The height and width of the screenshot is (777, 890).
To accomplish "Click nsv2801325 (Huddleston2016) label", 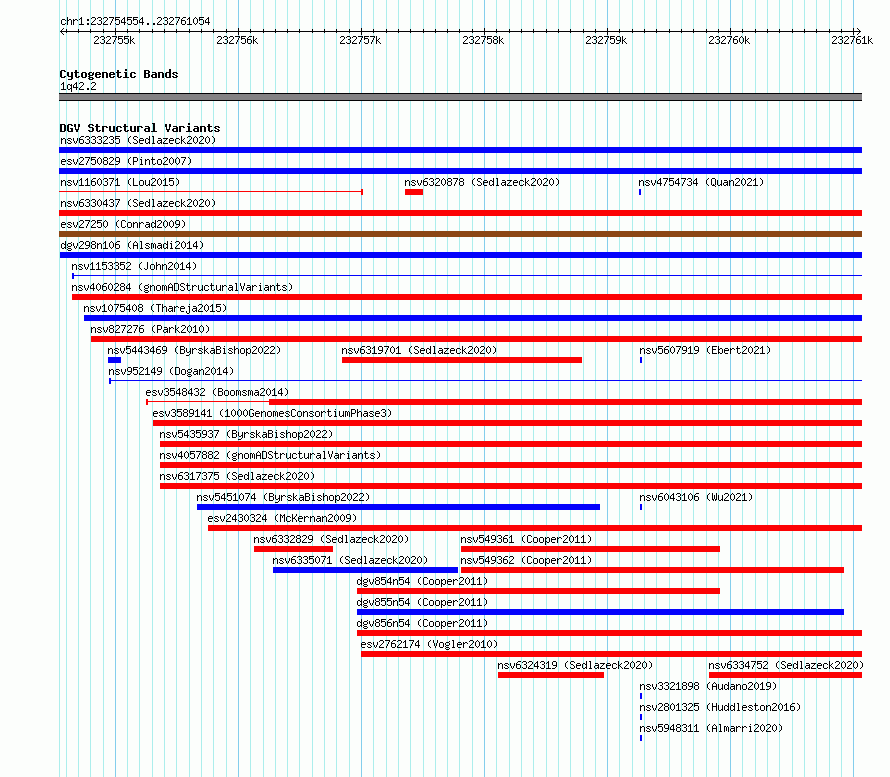I will coord(720,707).
